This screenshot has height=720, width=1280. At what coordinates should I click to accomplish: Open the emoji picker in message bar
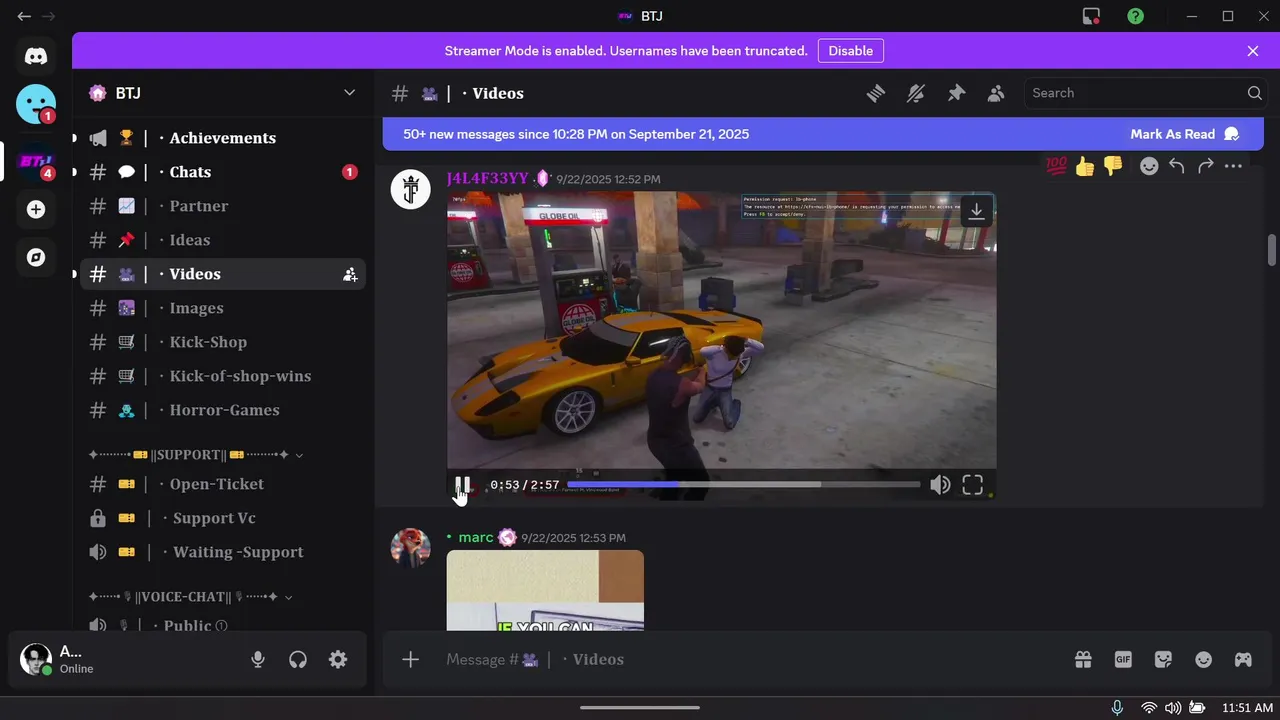(1203, 660)
